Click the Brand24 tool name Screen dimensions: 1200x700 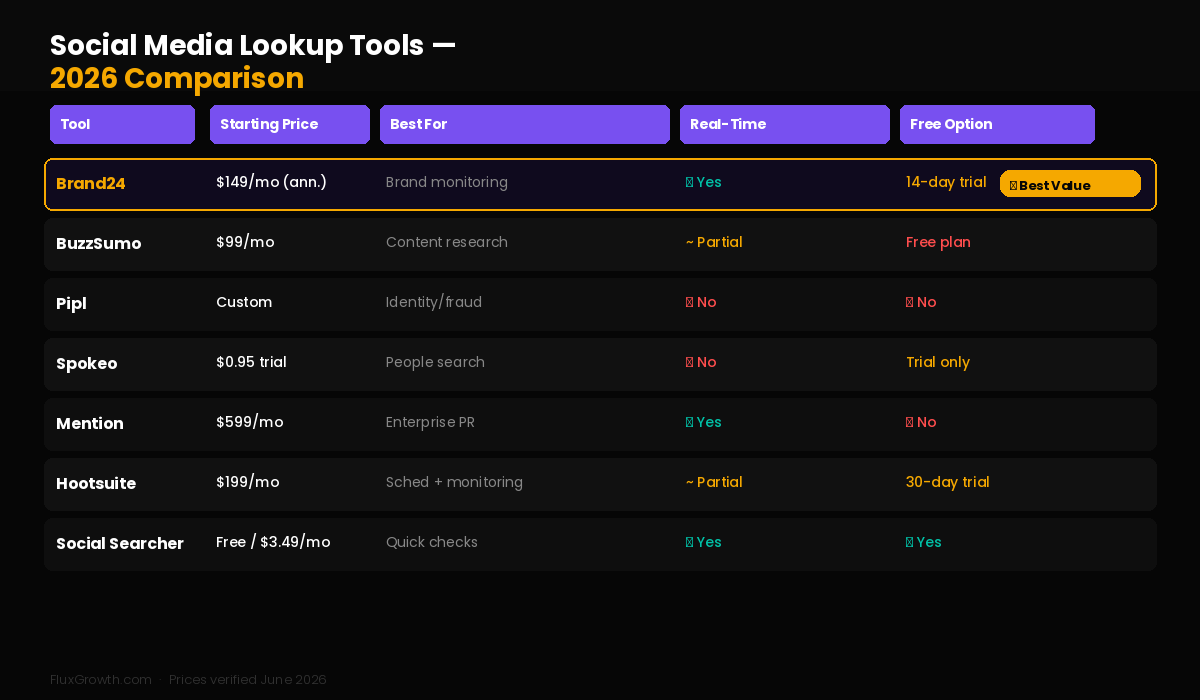click(91, 184)
